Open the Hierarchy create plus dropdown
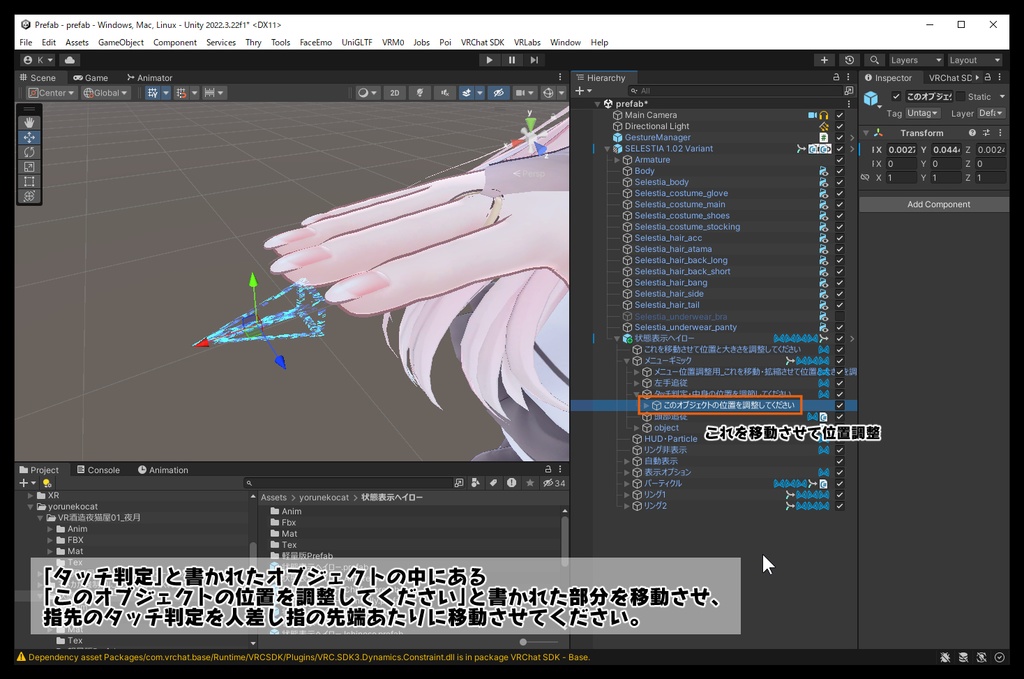 (583, 91)
